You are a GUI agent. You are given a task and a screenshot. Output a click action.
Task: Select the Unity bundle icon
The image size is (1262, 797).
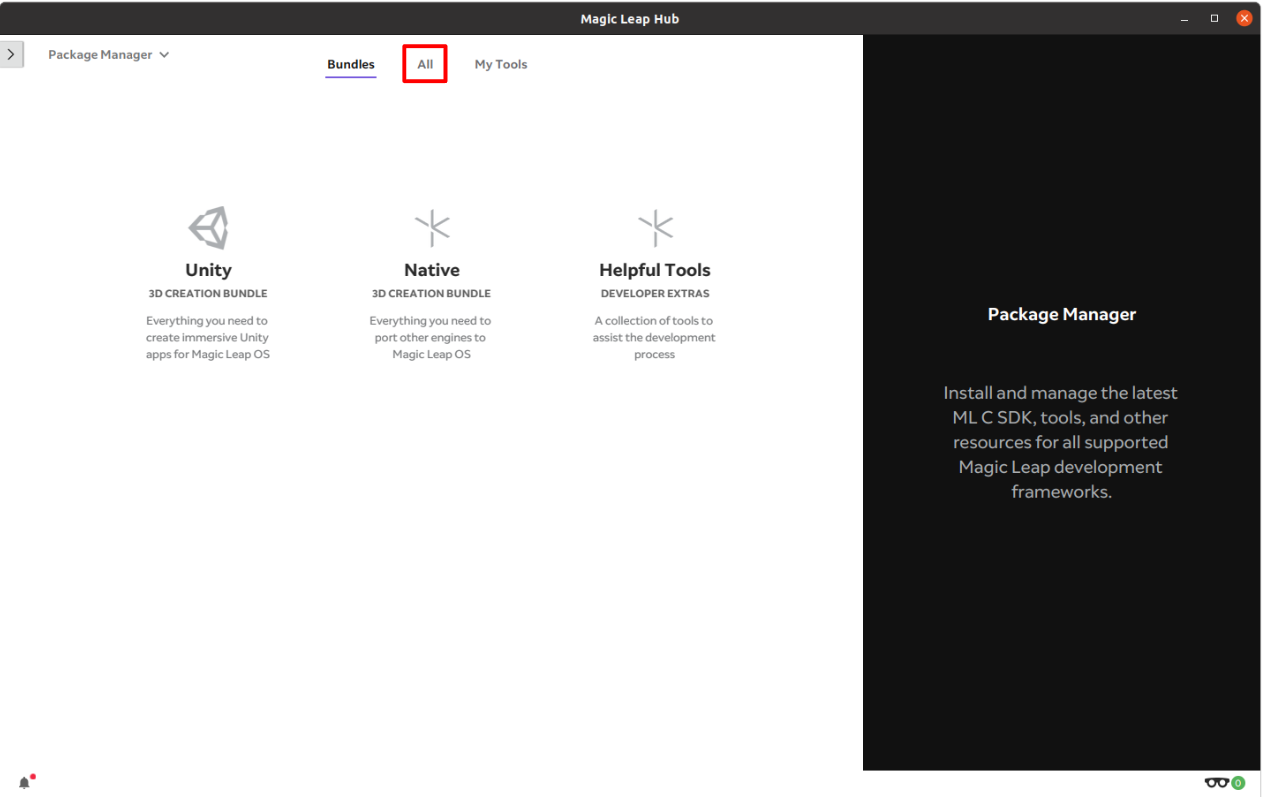point(208,227)
